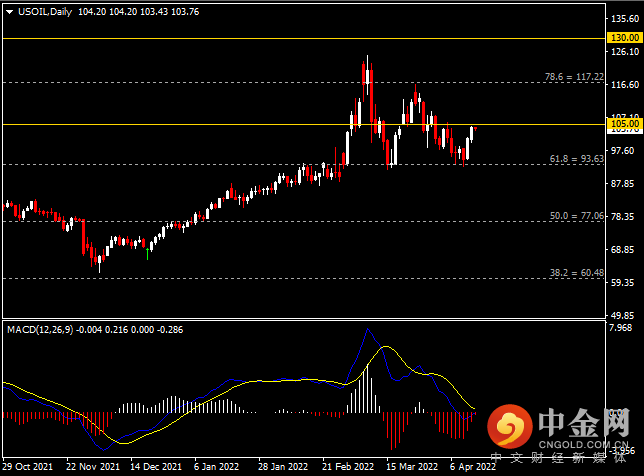Select the upper yellow horizontal line at 130.00
Viewport: 644px width, 476px height.
(x=304, y=39)
